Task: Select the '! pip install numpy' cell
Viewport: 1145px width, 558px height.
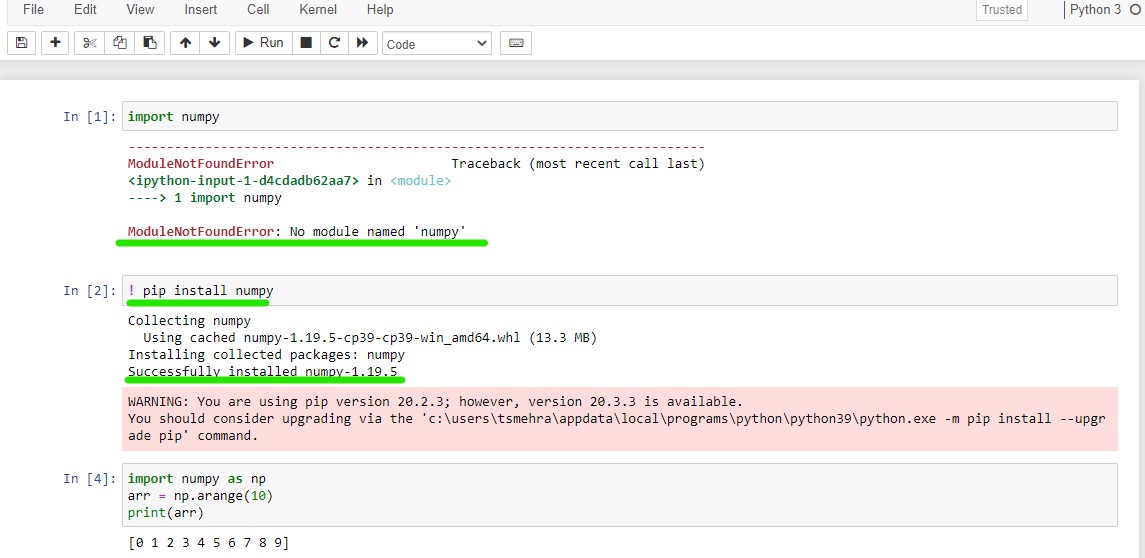Action: [618, 291]
